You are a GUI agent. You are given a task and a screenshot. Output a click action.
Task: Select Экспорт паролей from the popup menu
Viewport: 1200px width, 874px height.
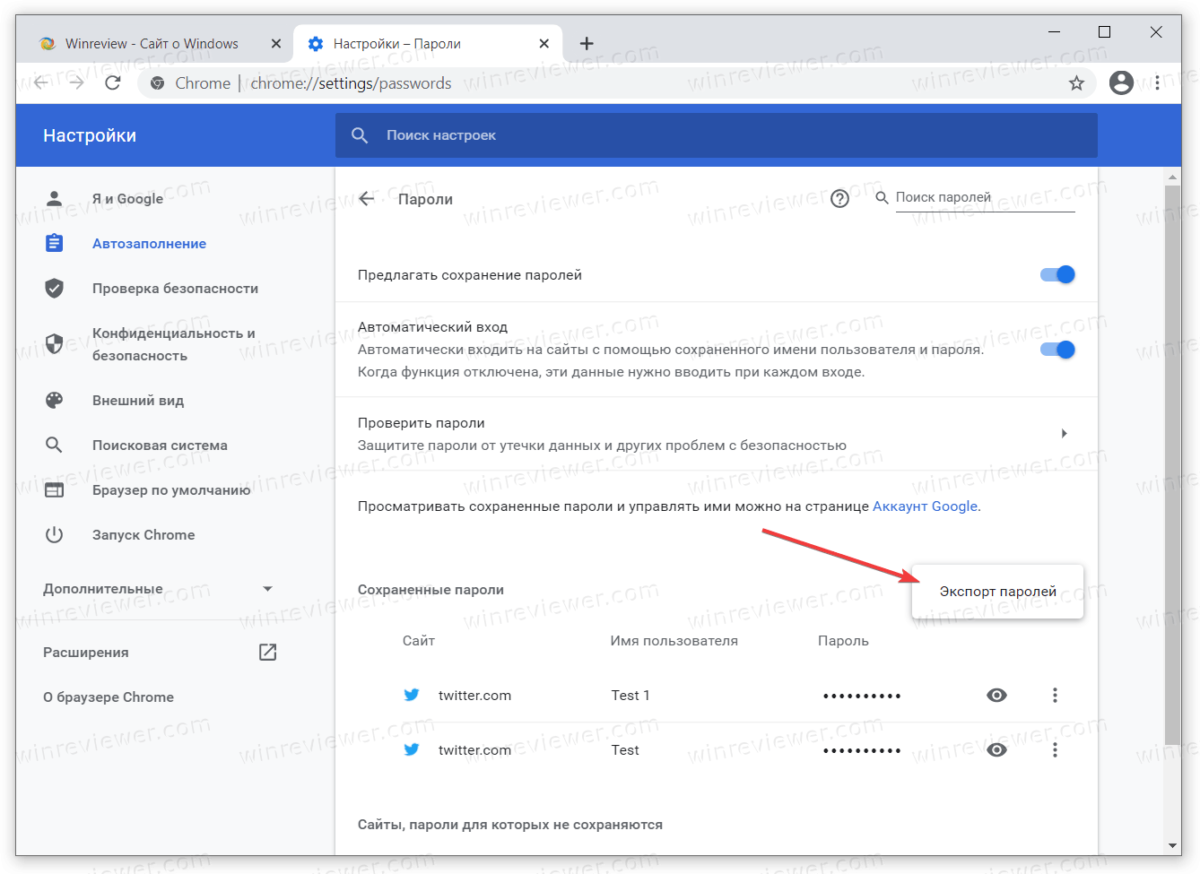click(x=997, y=591)
